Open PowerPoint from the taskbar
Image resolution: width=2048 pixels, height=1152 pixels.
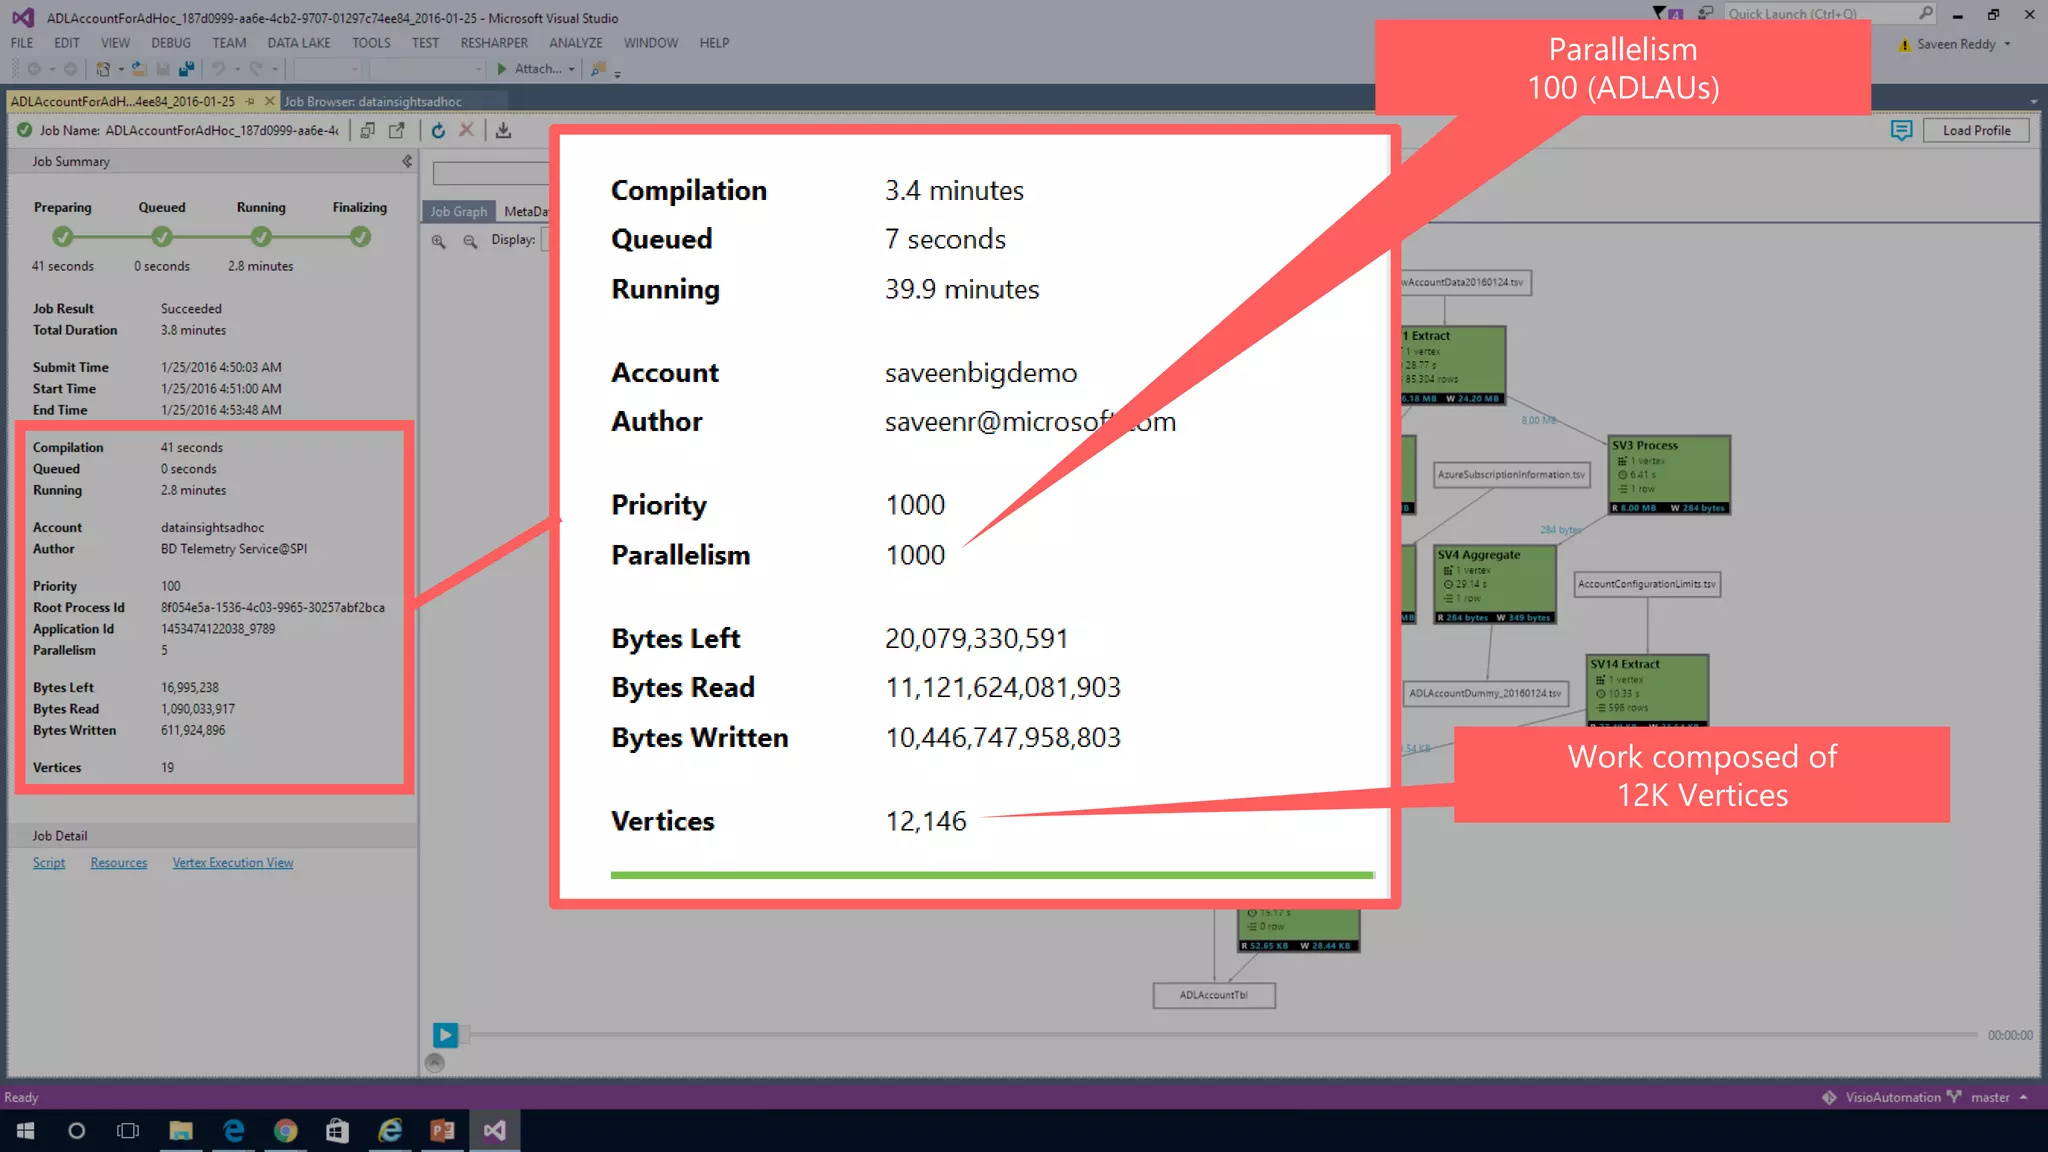(441, 1130)
